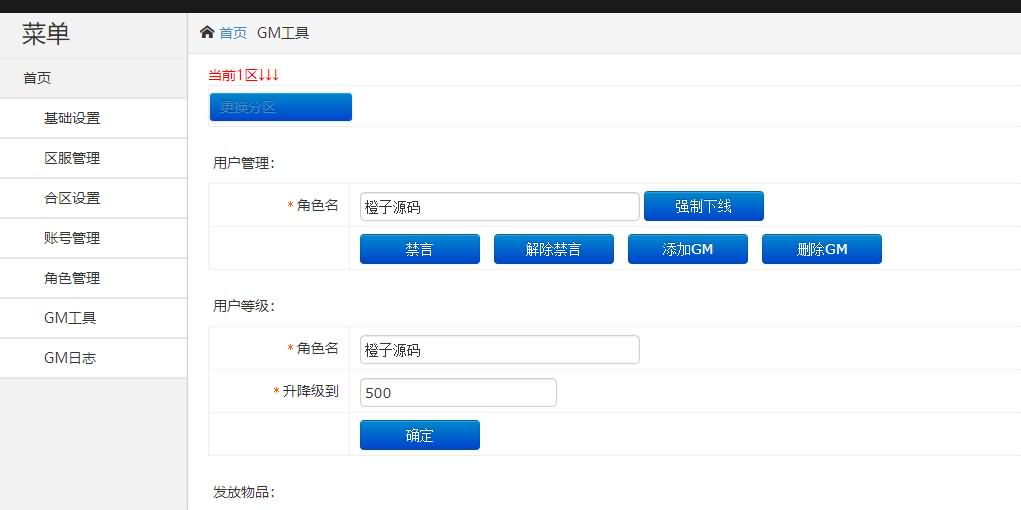Focus 角色名 field under 用户管理
This screenshot has height=510, width=1021.
point(499,207)
